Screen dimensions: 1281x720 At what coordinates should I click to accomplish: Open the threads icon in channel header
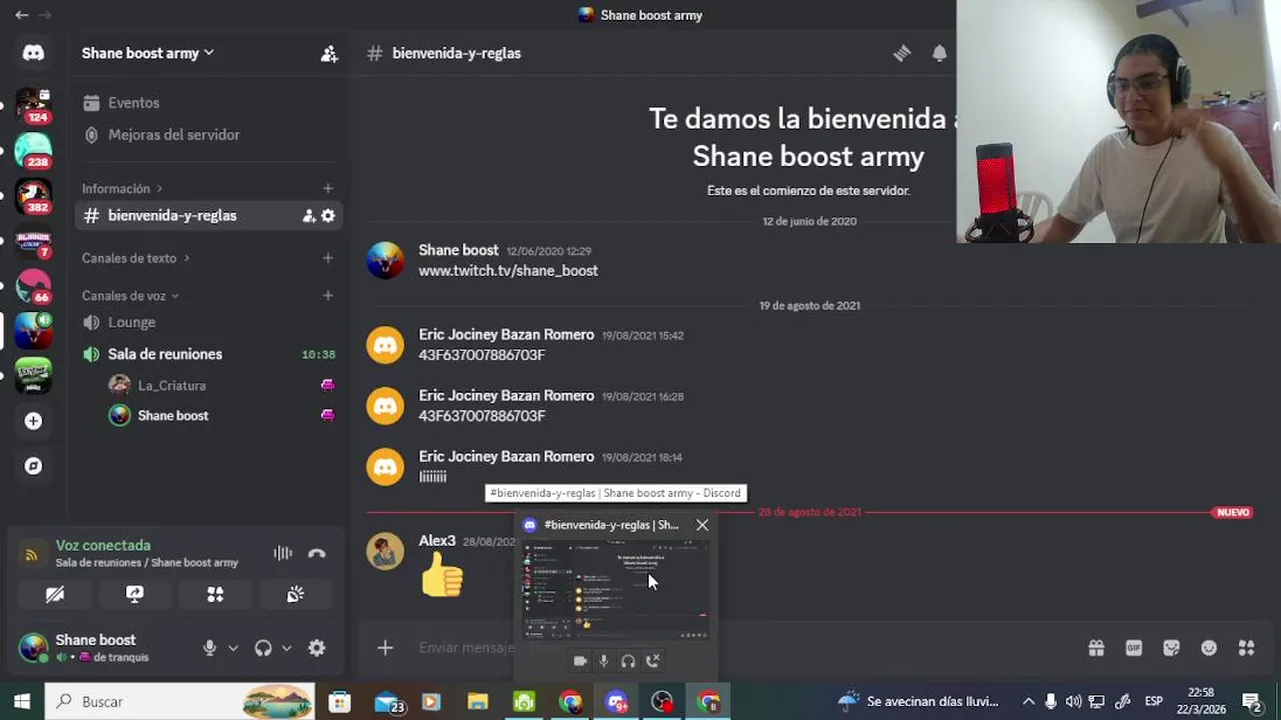tap(902, 54)
